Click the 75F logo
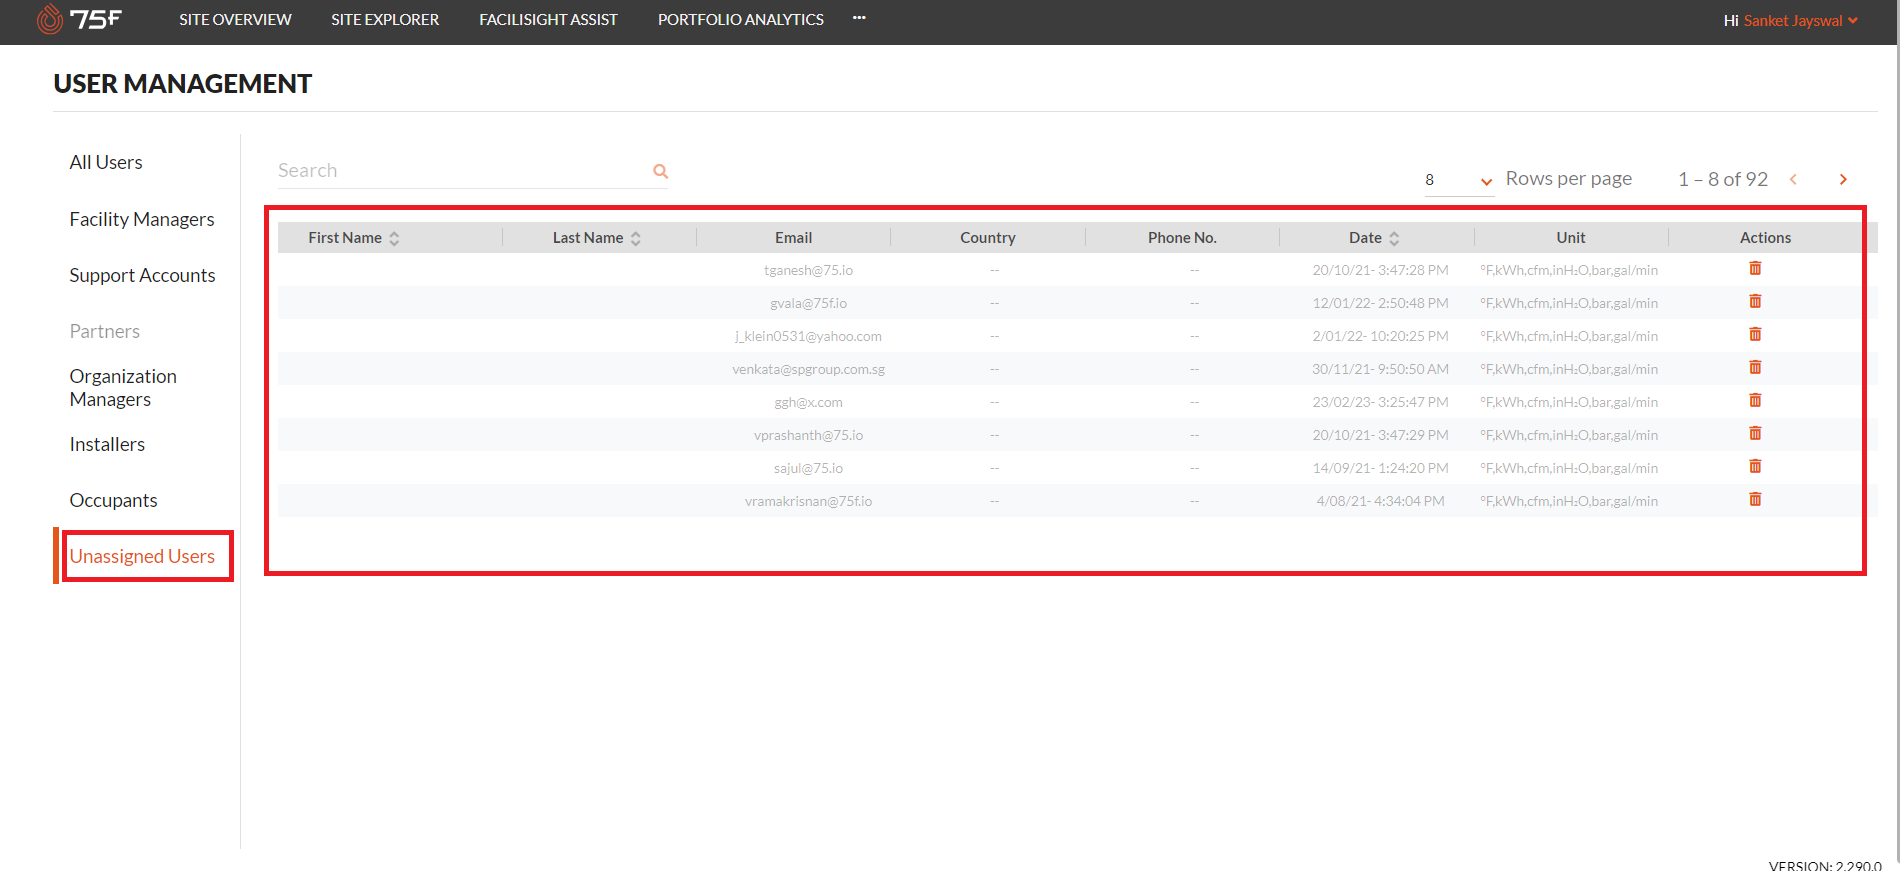The width and height of the screenshot is (1900, 871). 79,19
